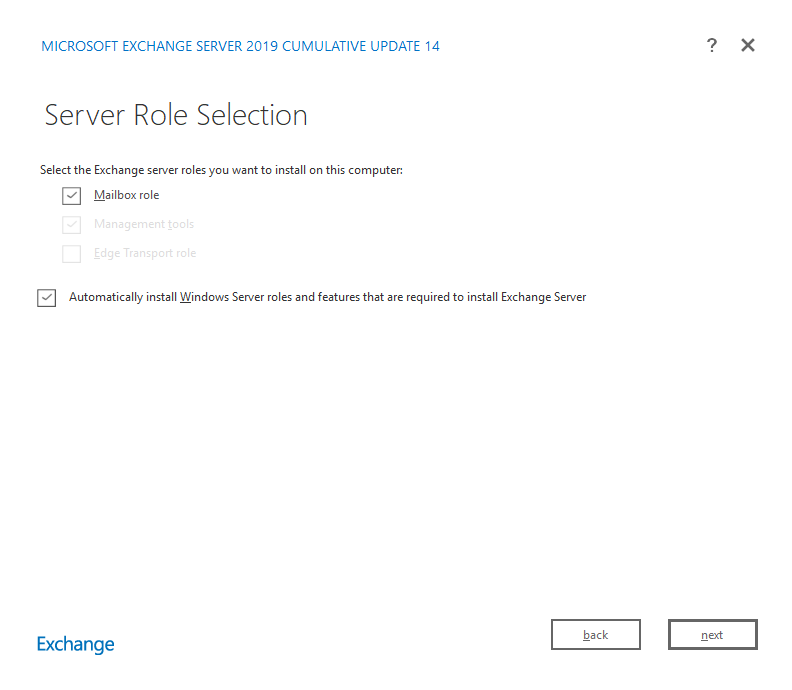Click the Microsoft Exchange Server 2019 title text

point(160,46)
